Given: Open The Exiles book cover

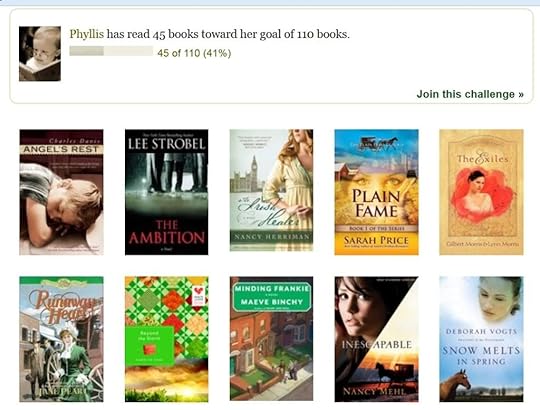Looking at the screenshot, I should [481, 192].
